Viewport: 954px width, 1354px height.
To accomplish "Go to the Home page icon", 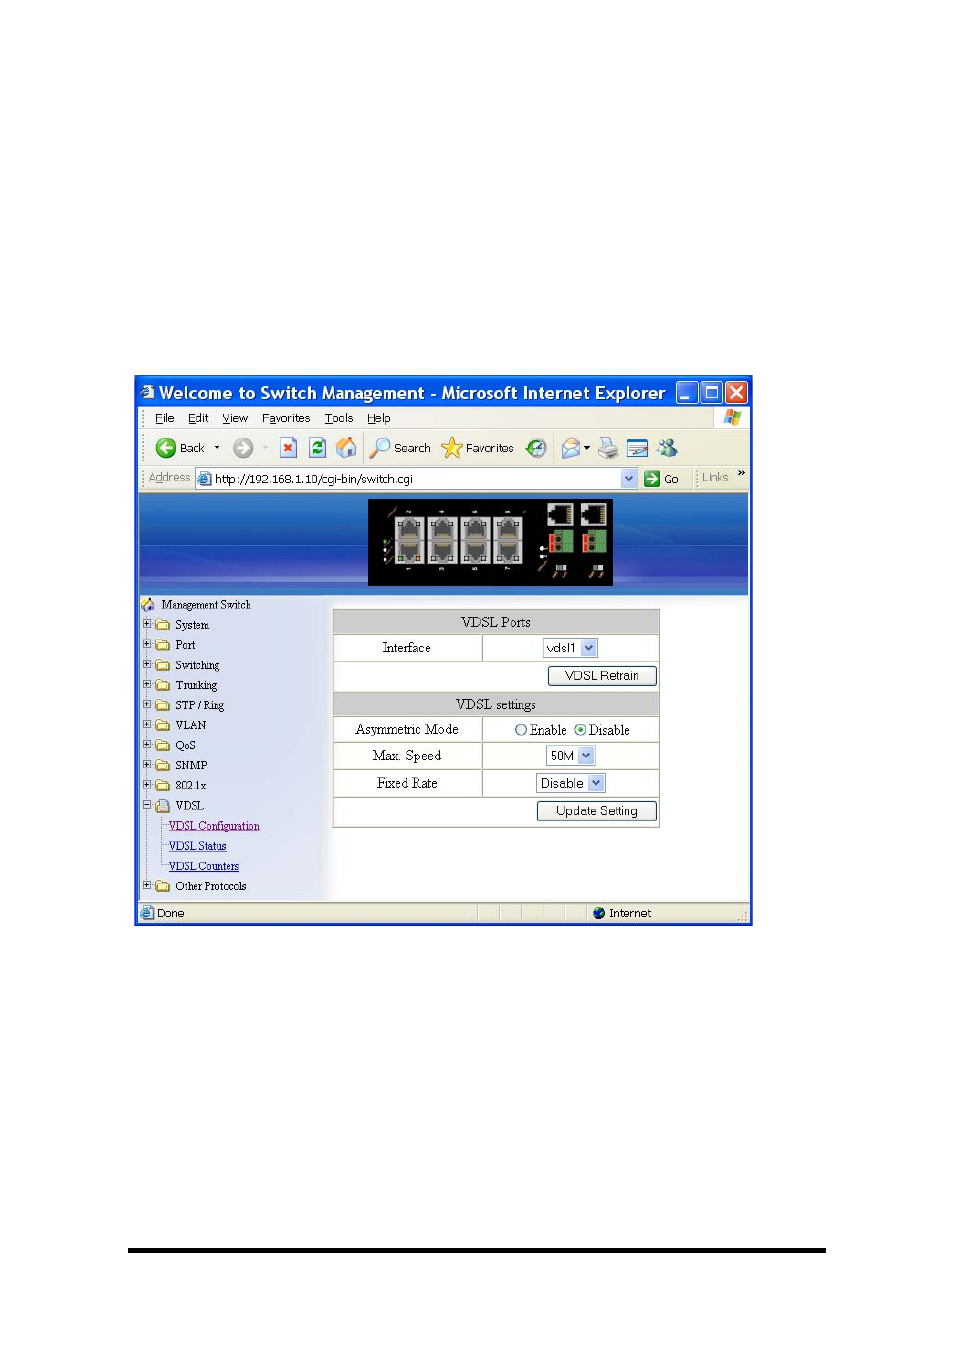I will [346, 448].
